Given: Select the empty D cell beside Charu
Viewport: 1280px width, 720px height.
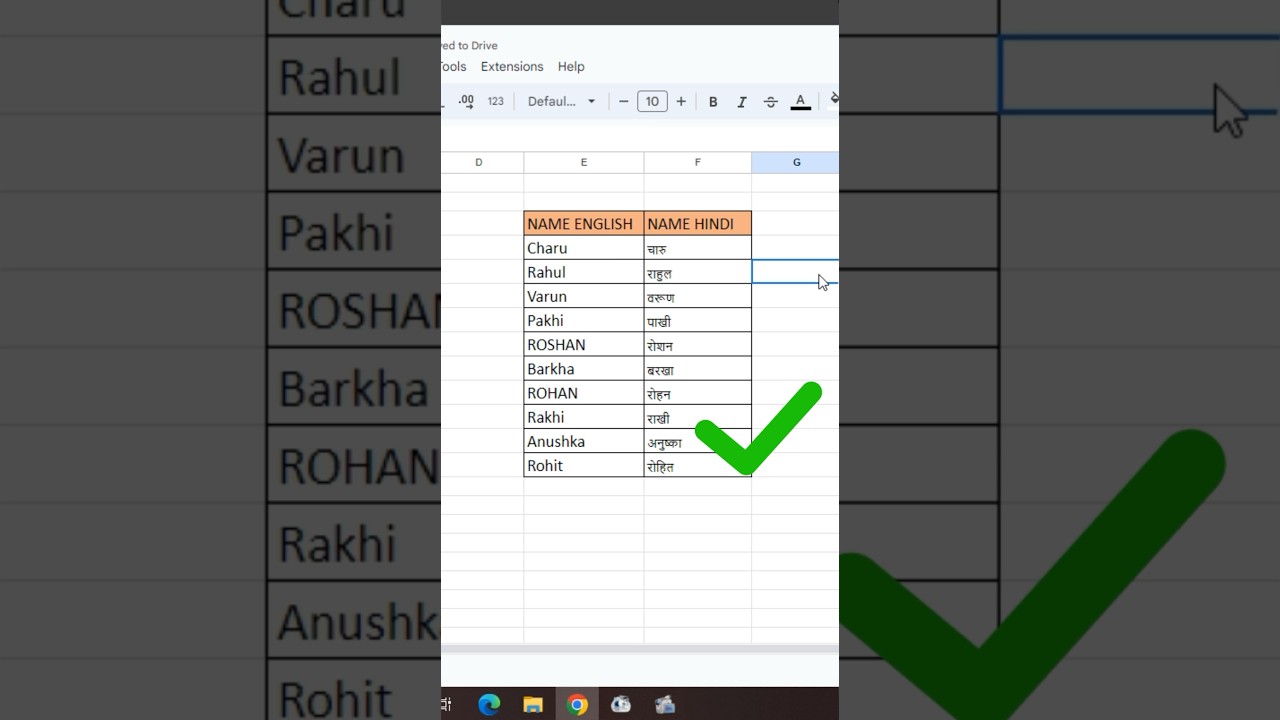Looking at the screenshot, I should (x=482, y=248).
